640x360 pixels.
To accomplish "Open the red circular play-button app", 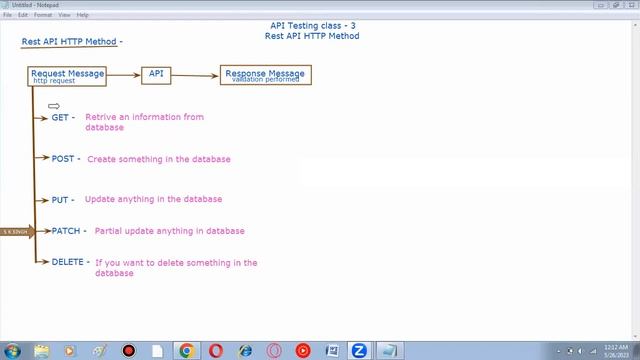I will click(x=303, y=351).
